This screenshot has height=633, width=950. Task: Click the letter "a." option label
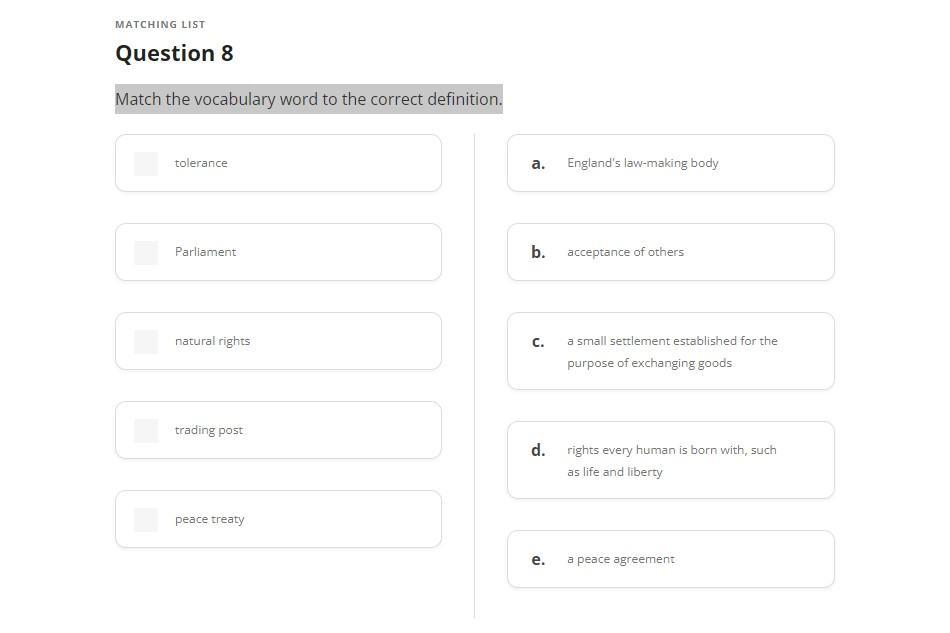[538, 164]
